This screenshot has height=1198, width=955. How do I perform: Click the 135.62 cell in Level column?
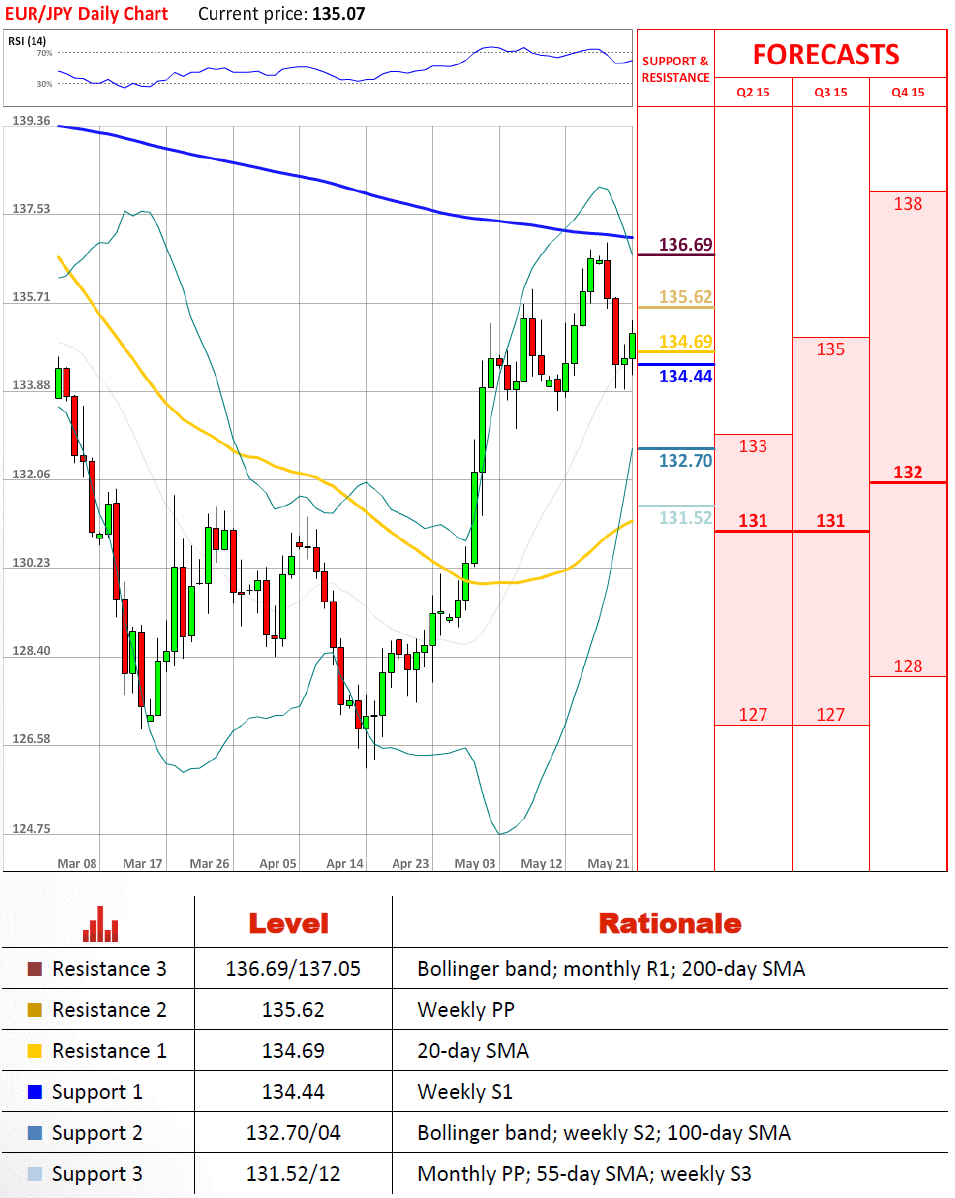(293, 1010)
